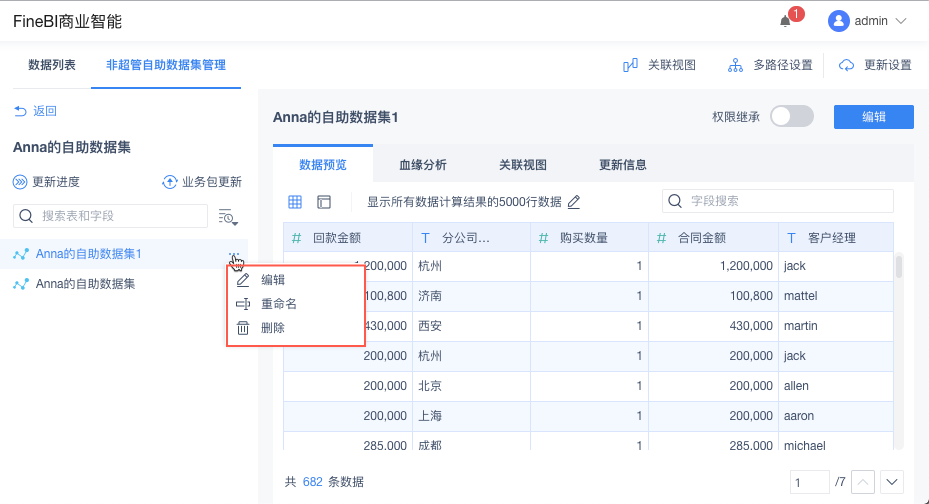
Task: Switch to the 血缘分析 tab
Action: click(422, 165)
